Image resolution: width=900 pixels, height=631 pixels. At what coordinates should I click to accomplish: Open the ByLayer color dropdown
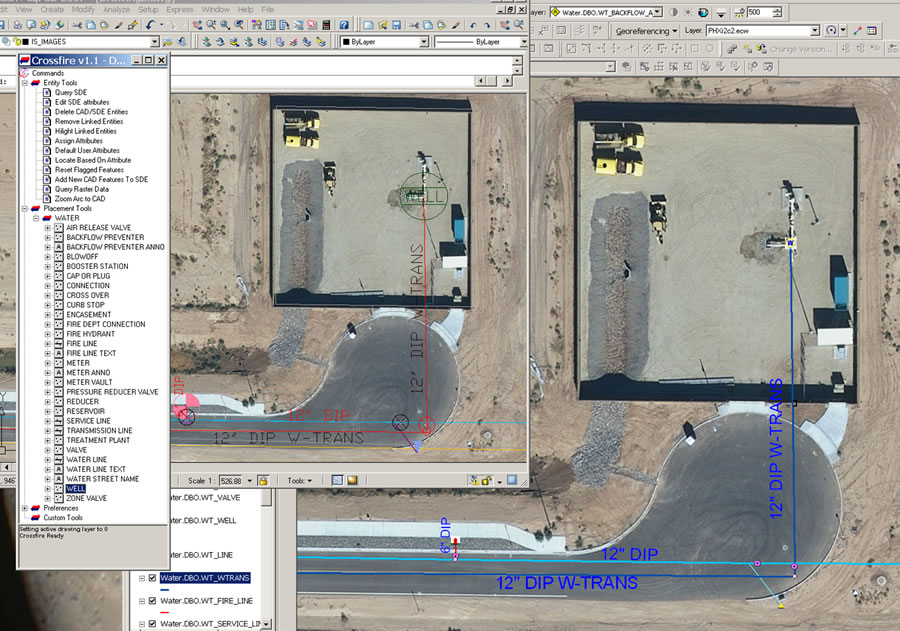click(424, 42)
